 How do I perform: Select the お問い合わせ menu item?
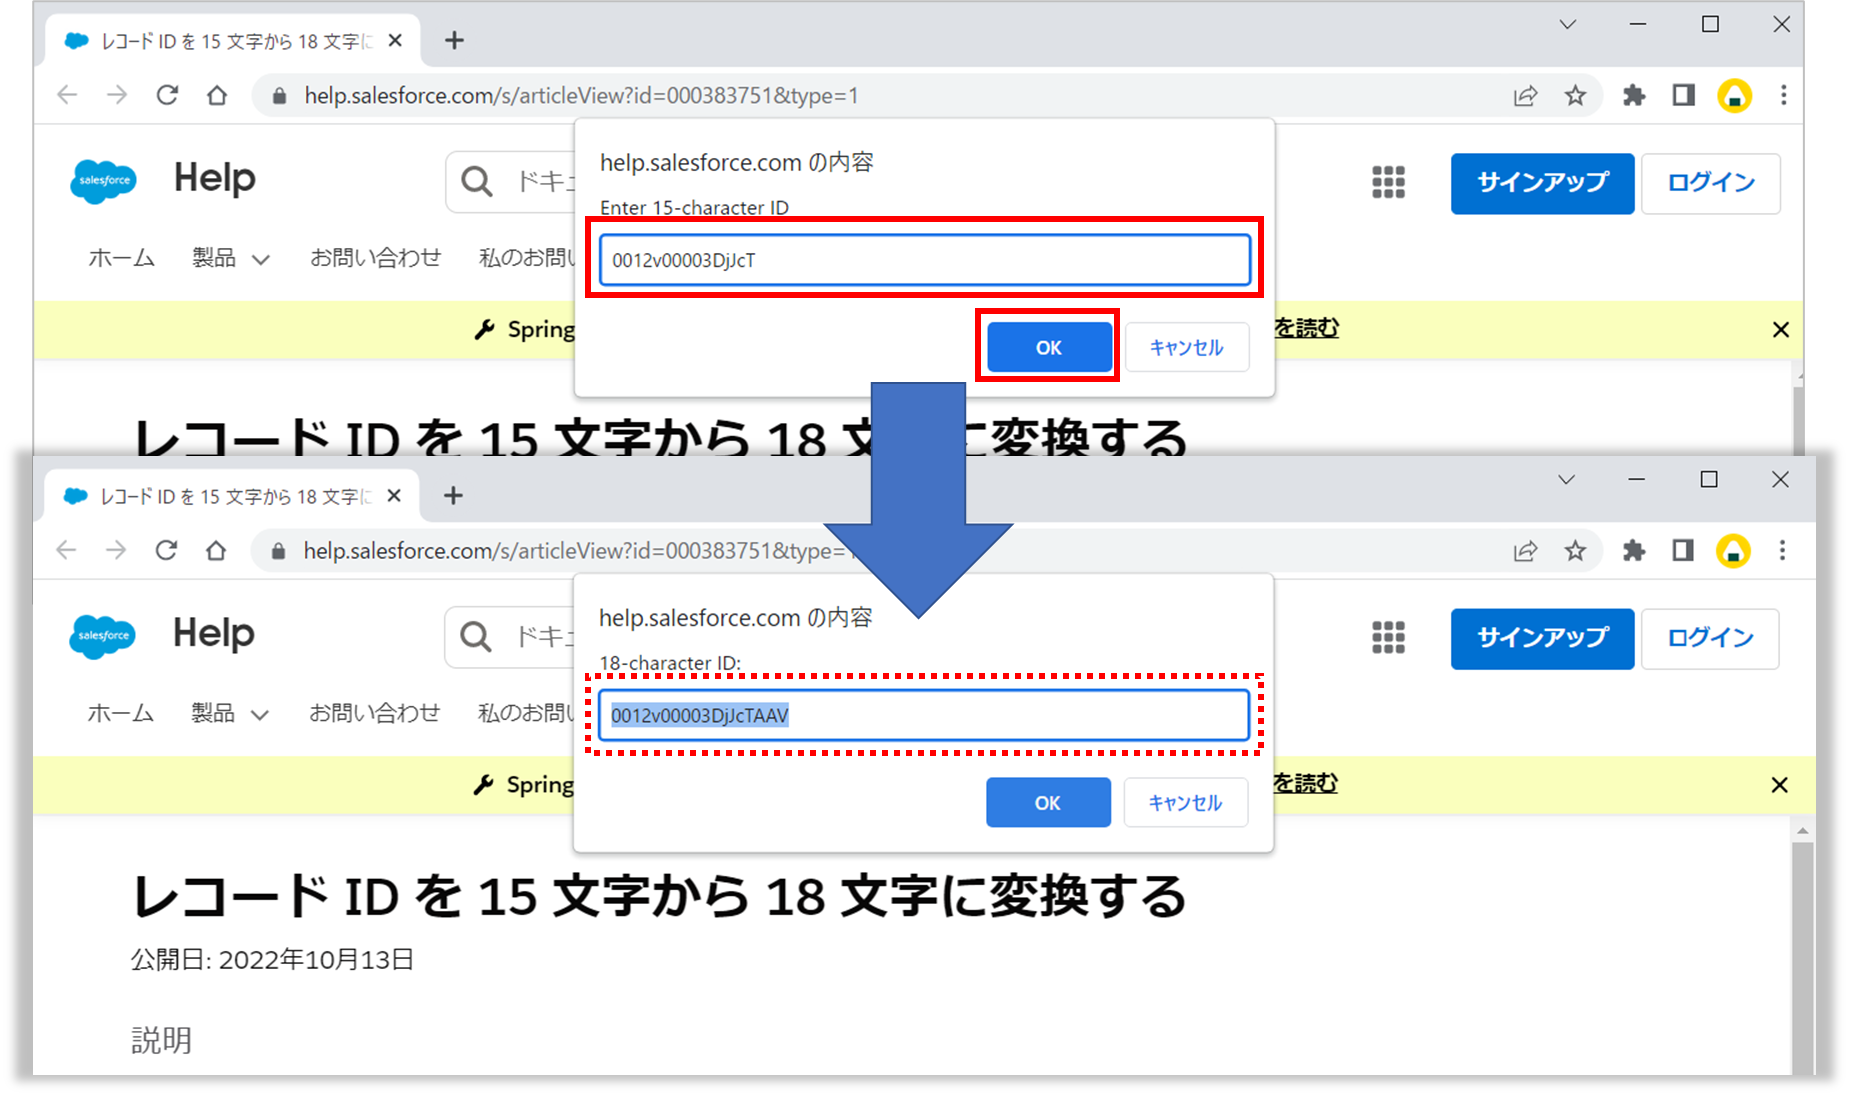(x=375, y=257)
